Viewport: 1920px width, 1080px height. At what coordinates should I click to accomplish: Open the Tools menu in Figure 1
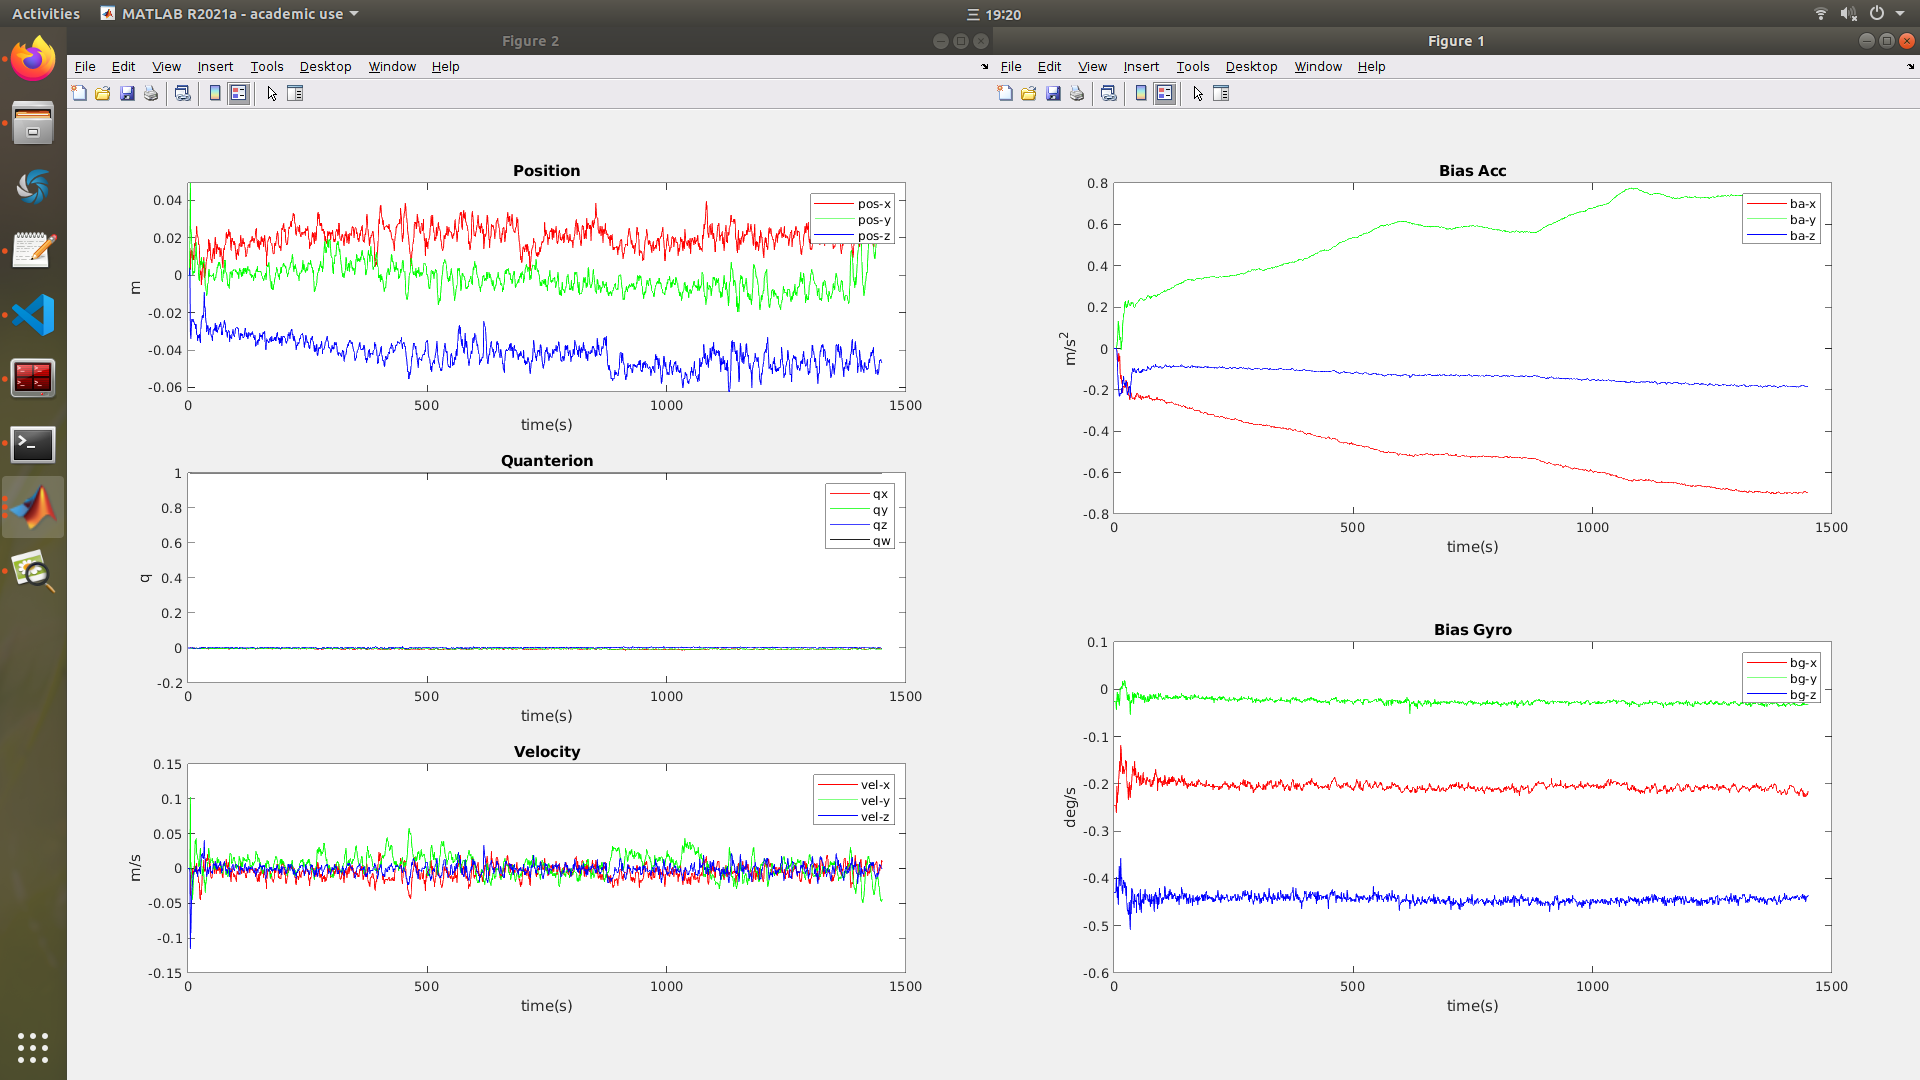pyautogui.click(x=1192, y=66)
